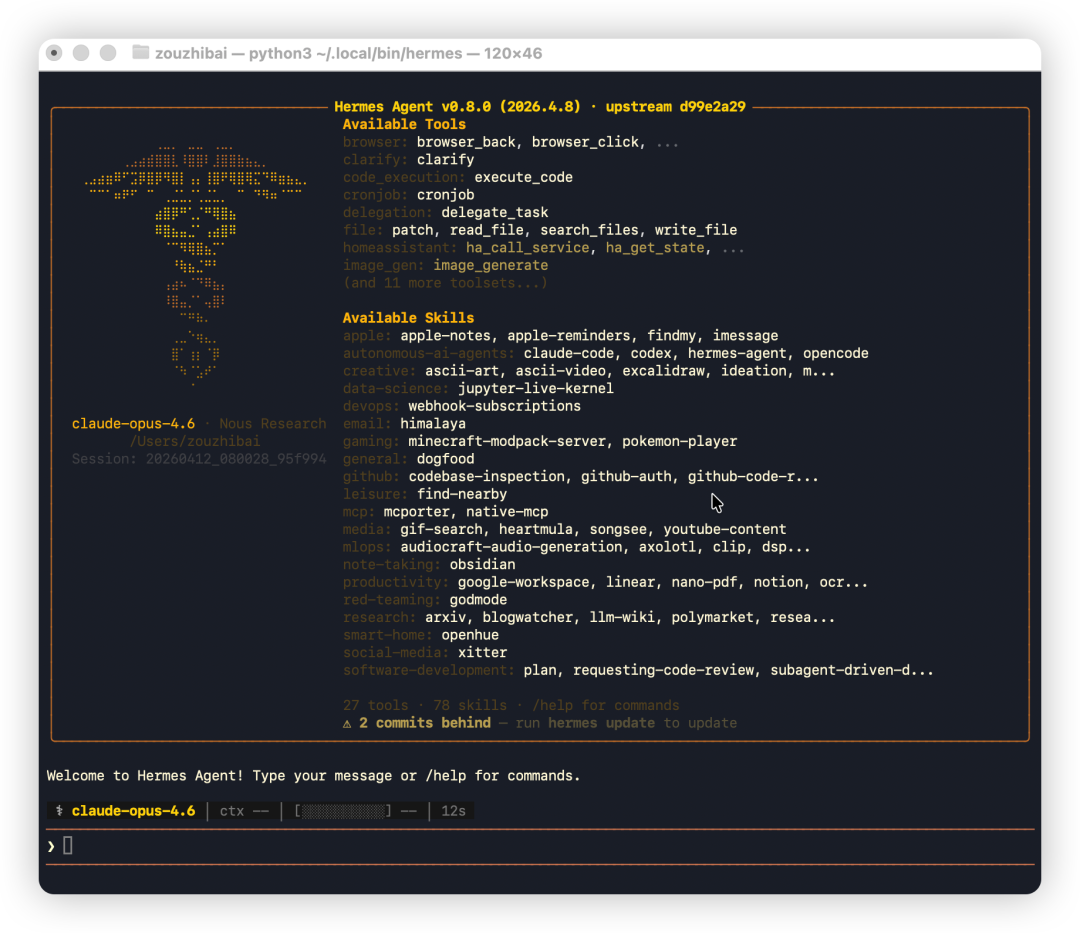Select 'browser_click' tool name

pos(585,142)
